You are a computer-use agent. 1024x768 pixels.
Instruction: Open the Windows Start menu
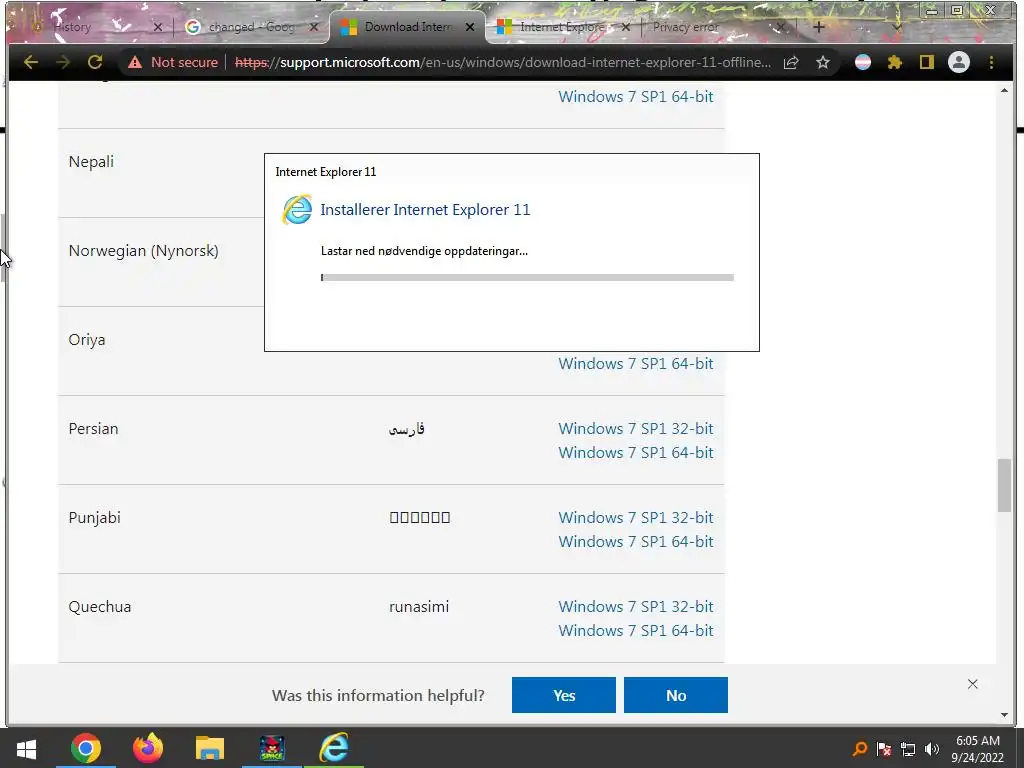tap(25, 748)
